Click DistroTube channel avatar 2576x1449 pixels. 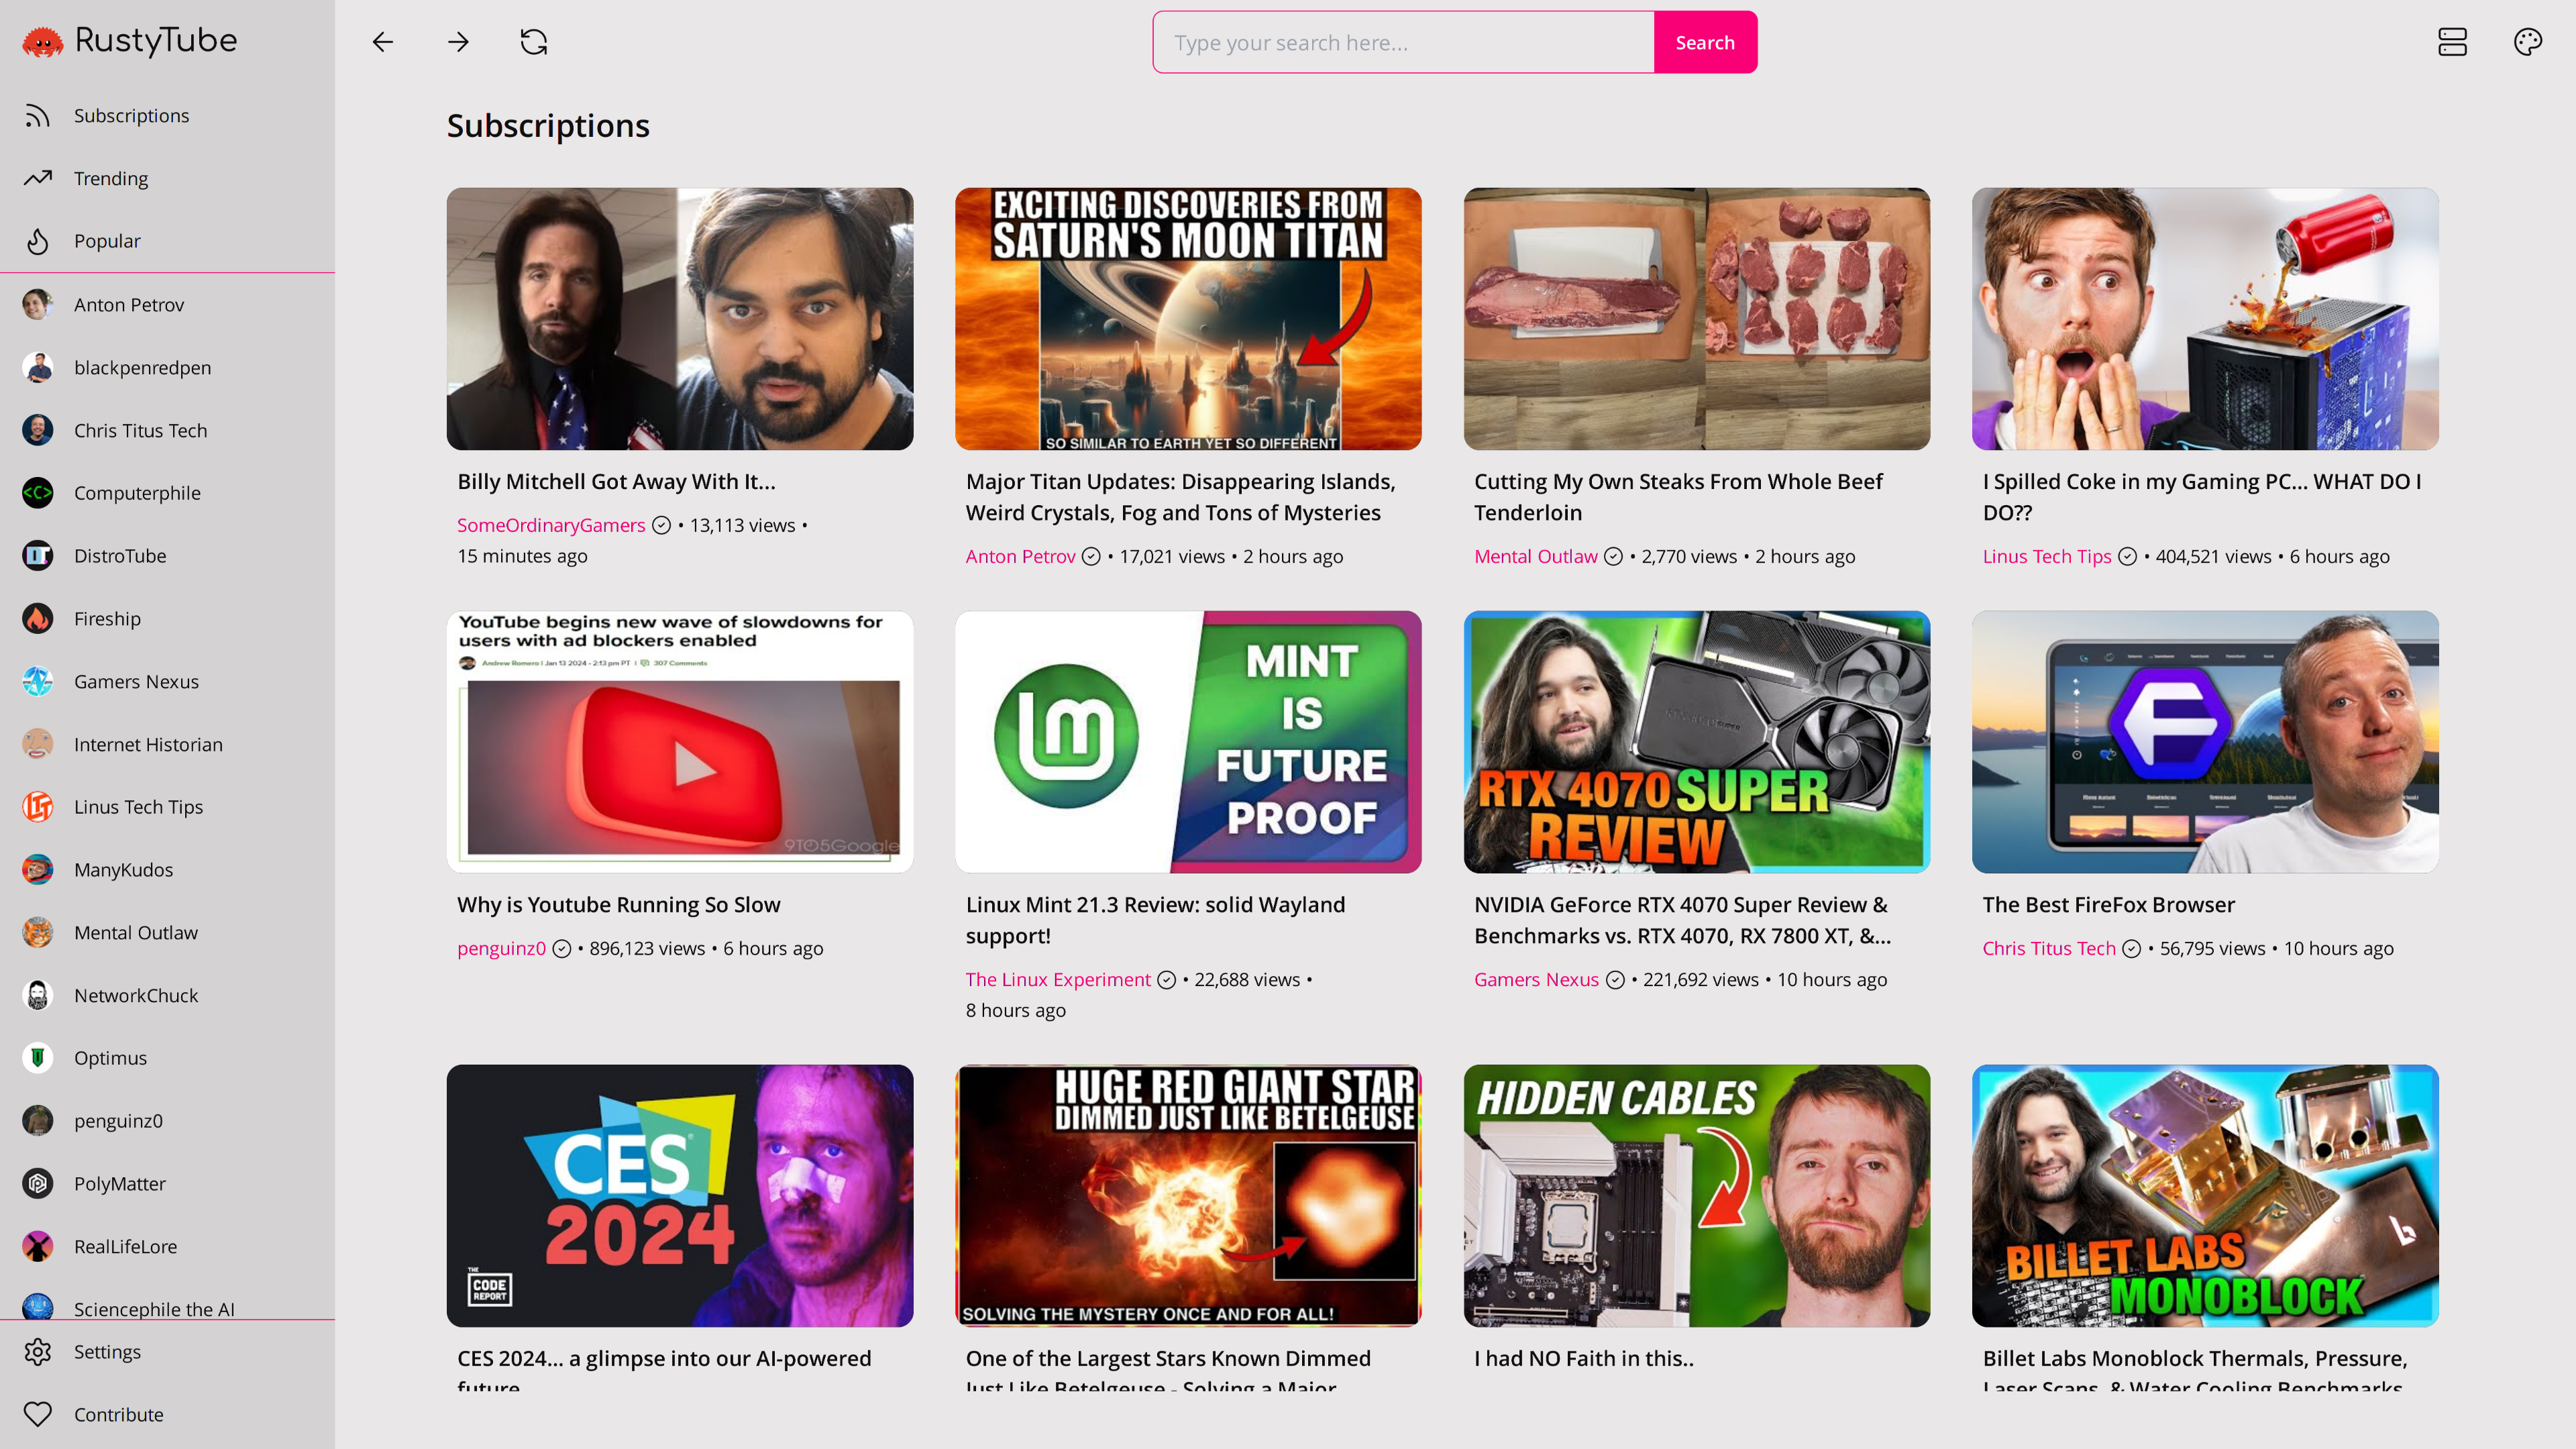coord(38,556)
